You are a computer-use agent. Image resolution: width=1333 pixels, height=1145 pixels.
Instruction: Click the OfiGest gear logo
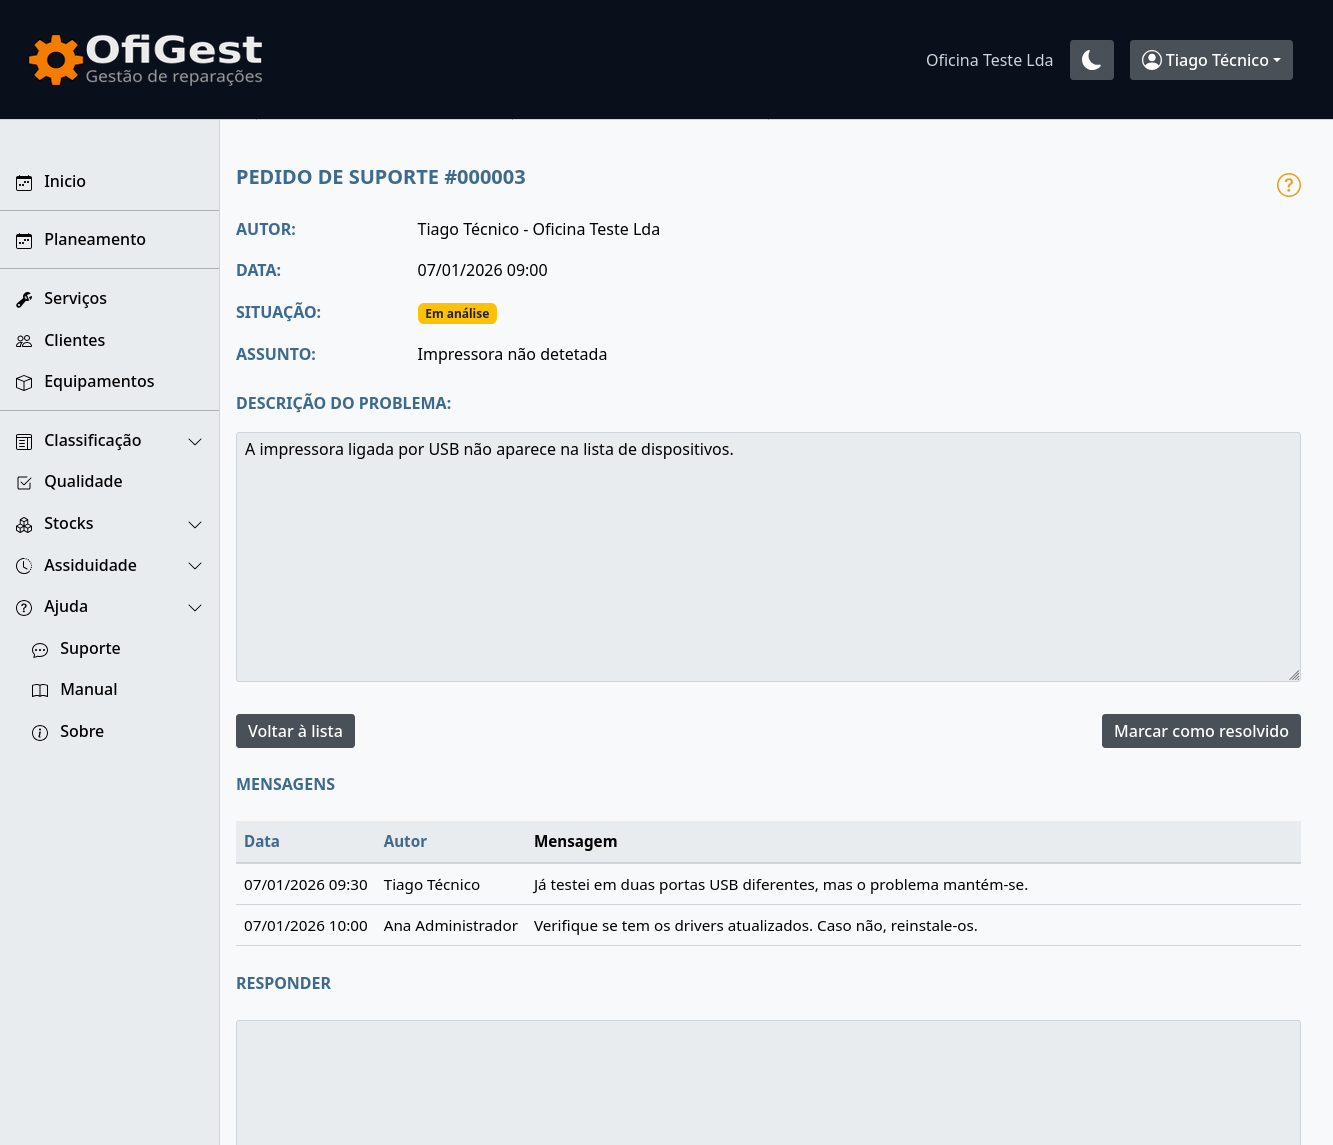(55, 60)
